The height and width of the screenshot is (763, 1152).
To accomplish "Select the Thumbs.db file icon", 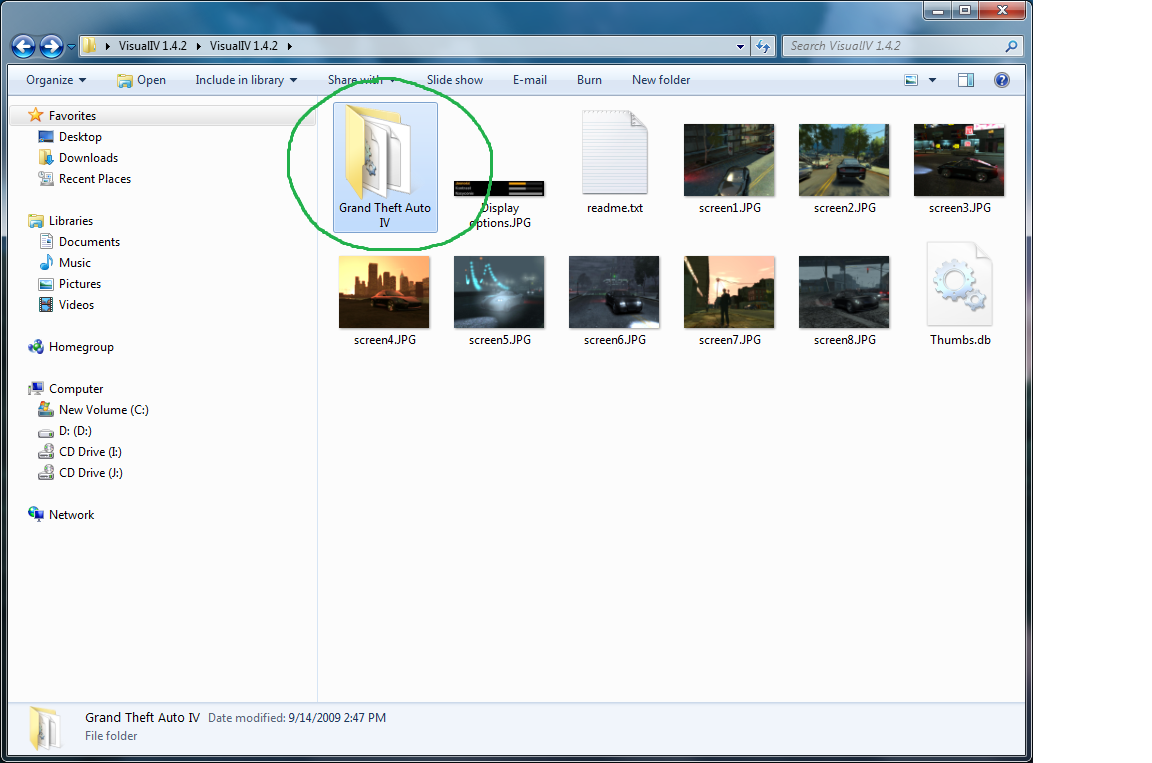I will (x=960, y=284).
